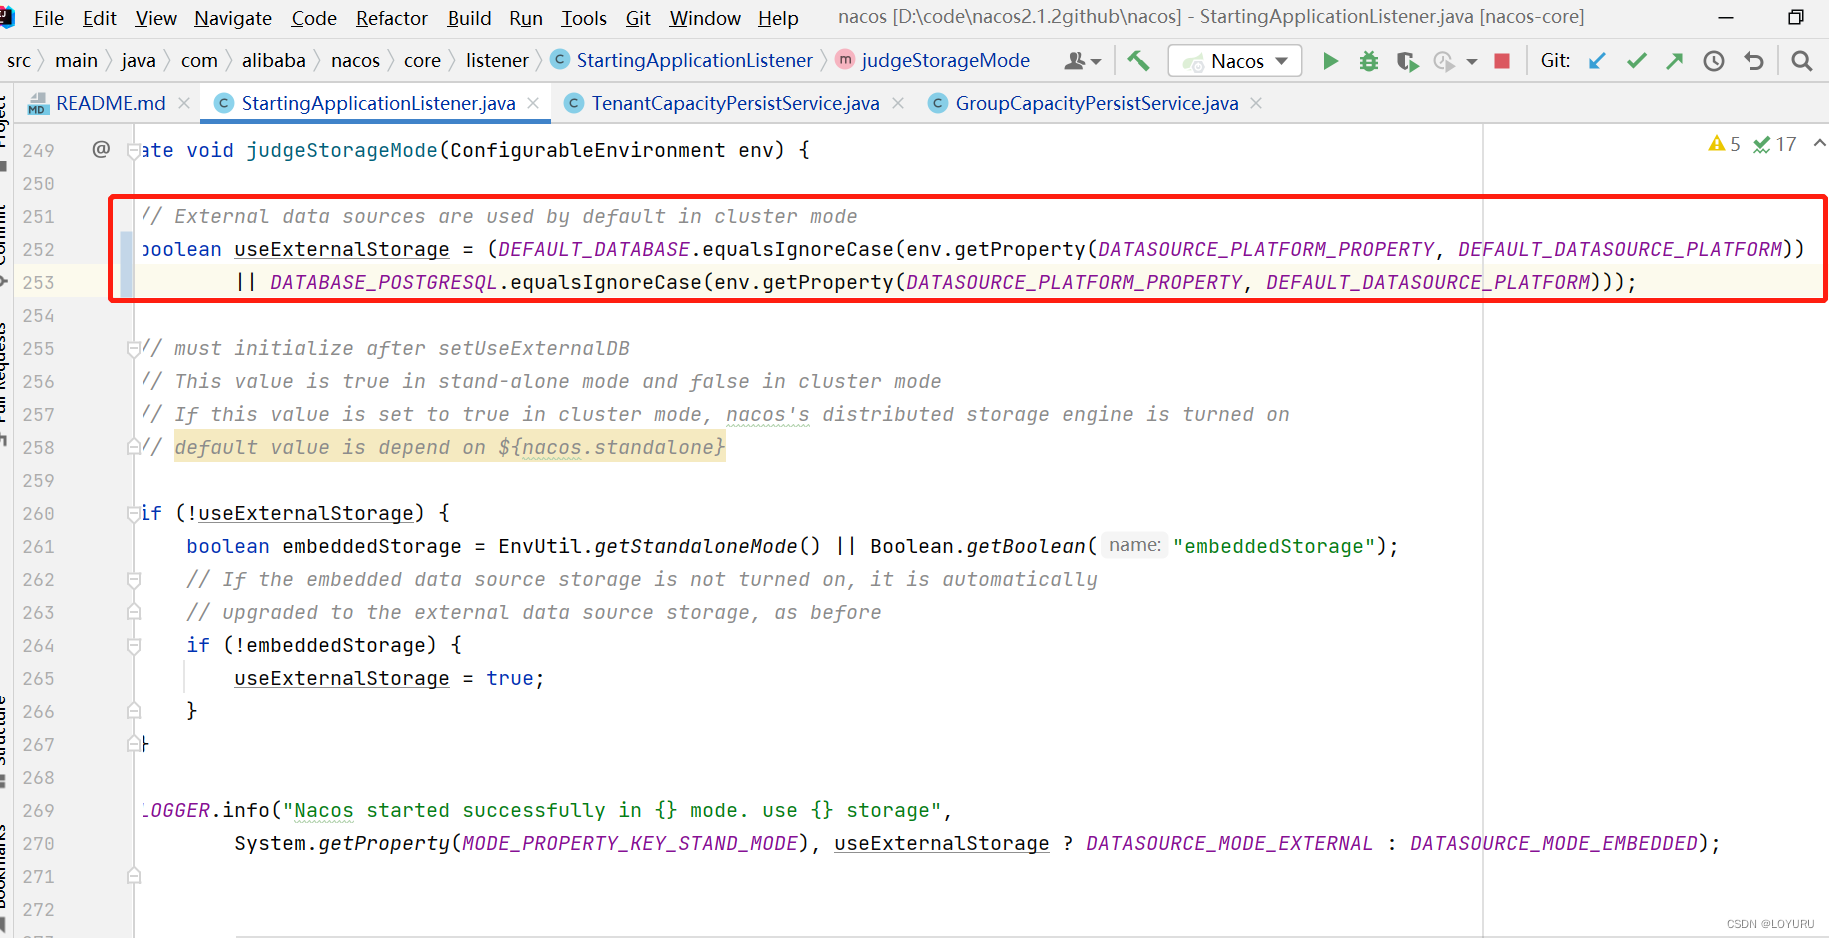This screenshot has height=938, width=1829.
Task: Collapse the judgeStorageMode method fold marker
Action: coord(134,151)
